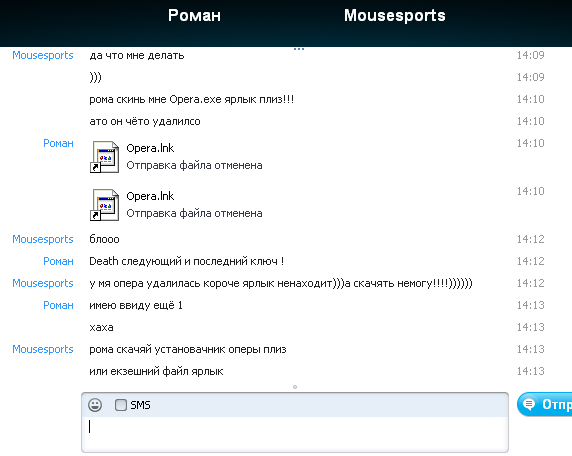Click the second 'Отправка файла отменена' status
Screen dimensions: 572x456
[194, 213]
